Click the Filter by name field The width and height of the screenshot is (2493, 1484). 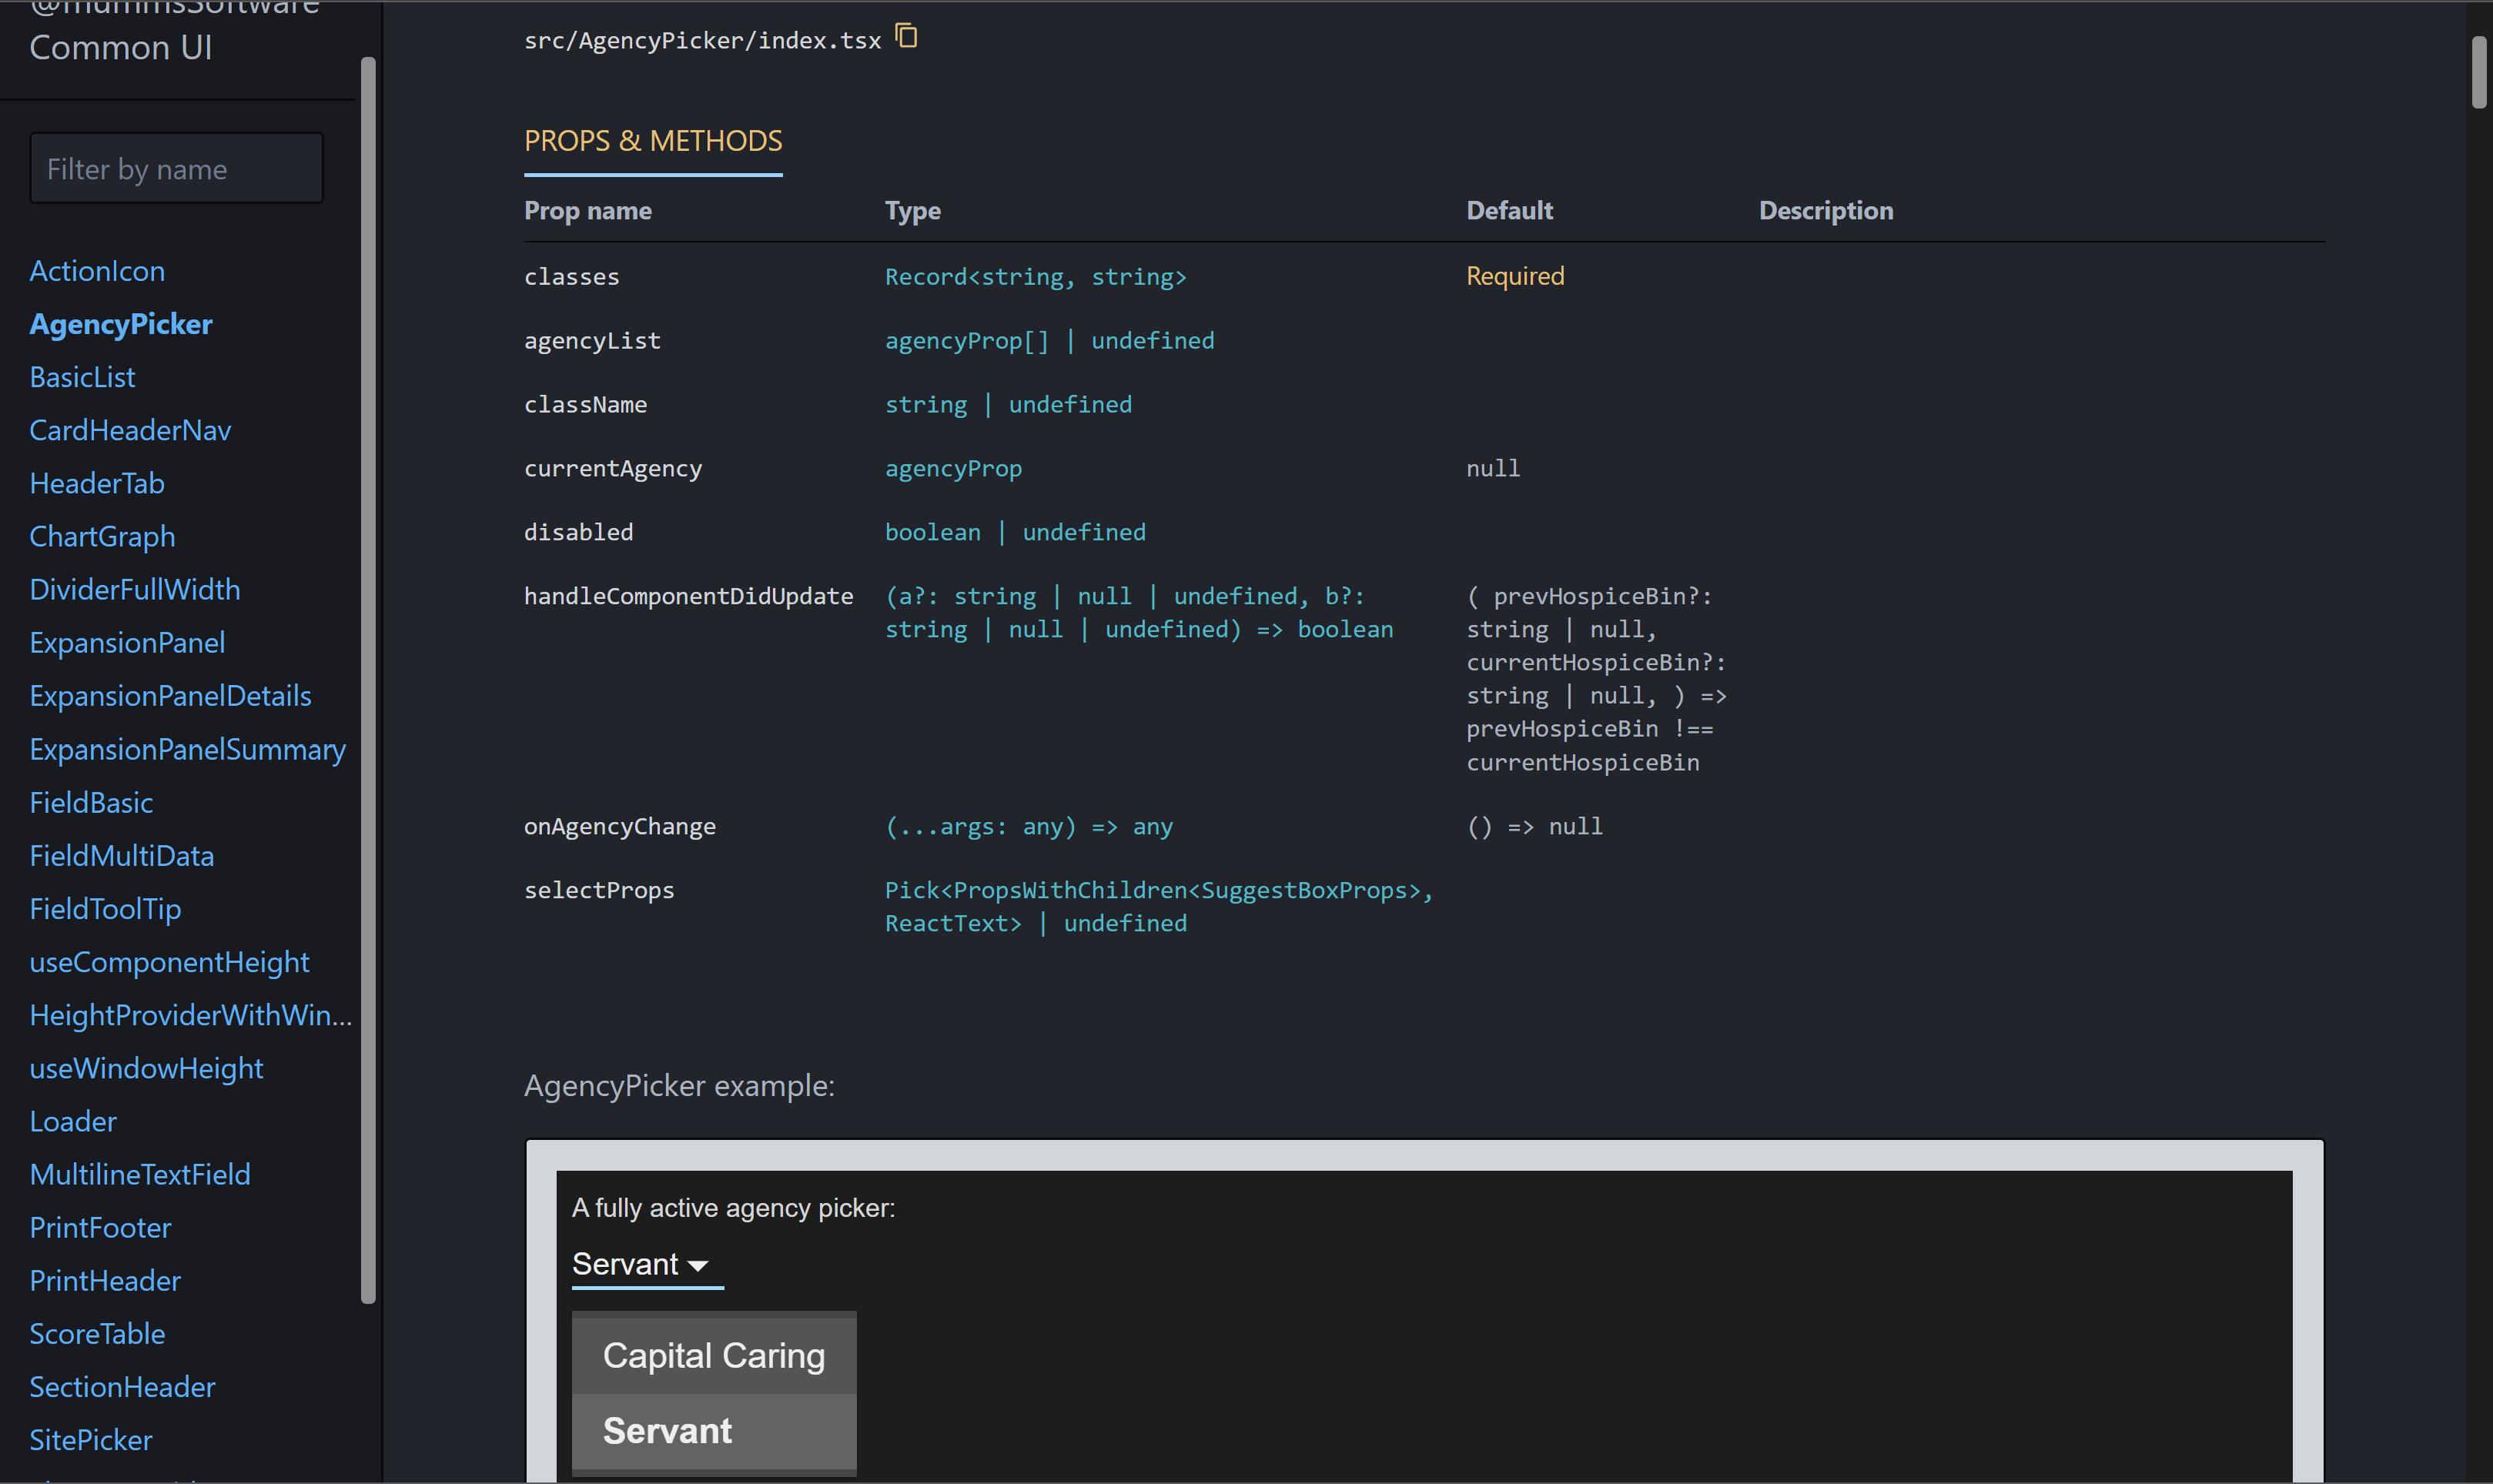pos(176,169)
